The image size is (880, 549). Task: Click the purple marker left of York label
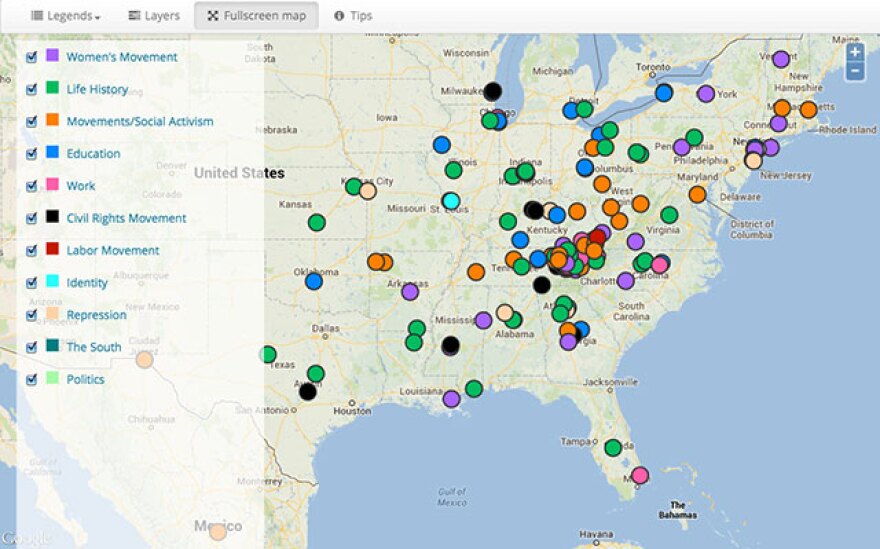(x=706, y=94)
